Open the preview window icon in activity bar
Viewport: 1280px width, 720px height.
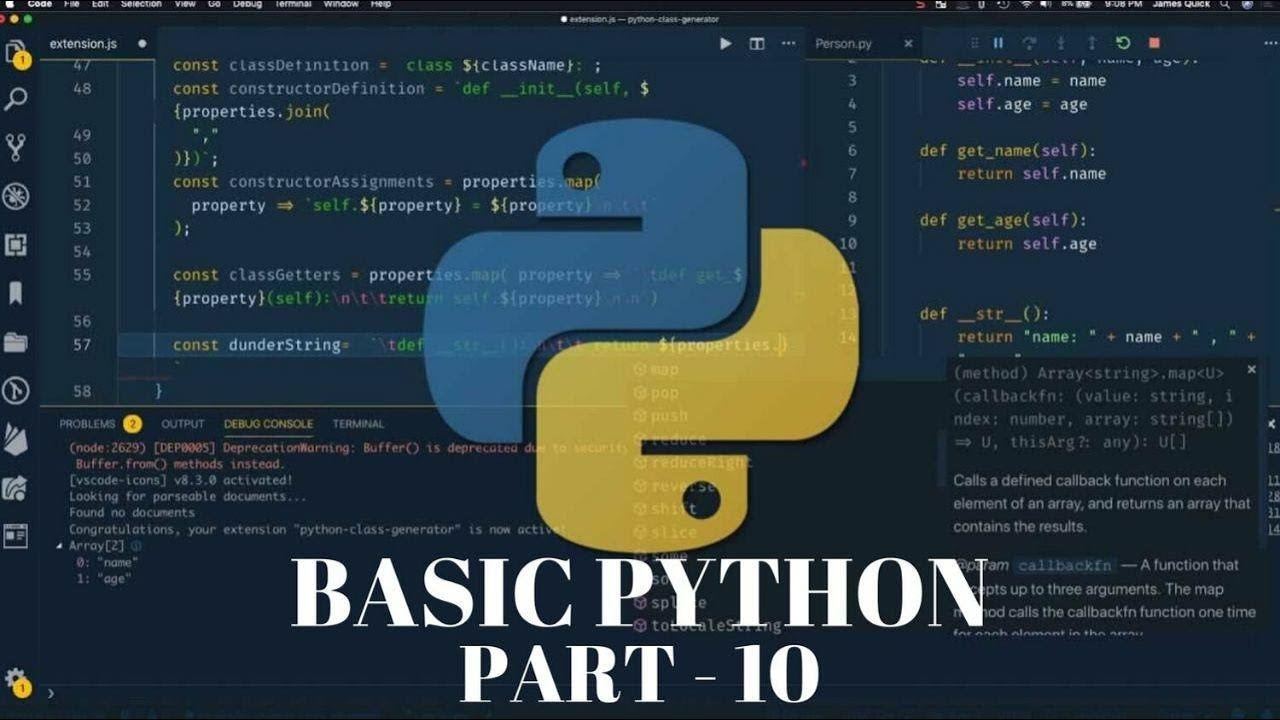click(16, 537)
